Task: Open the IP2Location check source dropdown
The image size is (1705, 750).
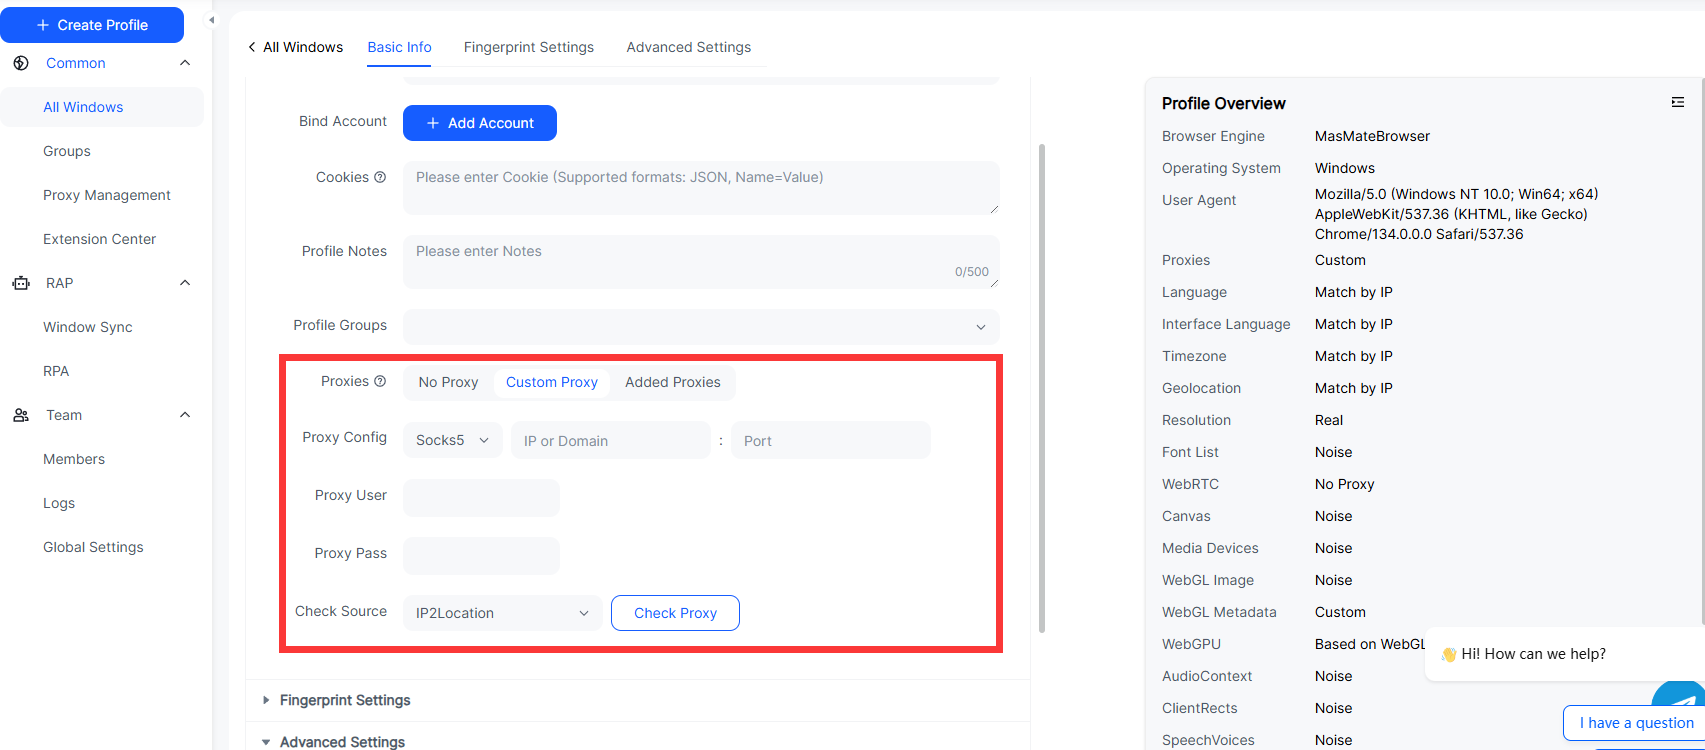Action: pos(502,613)
